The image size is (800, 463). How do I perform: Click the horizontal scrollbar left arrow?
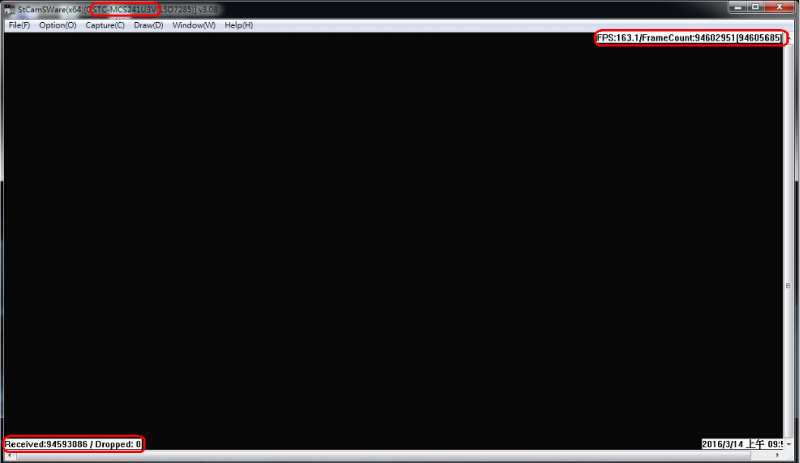pos(8,456)
